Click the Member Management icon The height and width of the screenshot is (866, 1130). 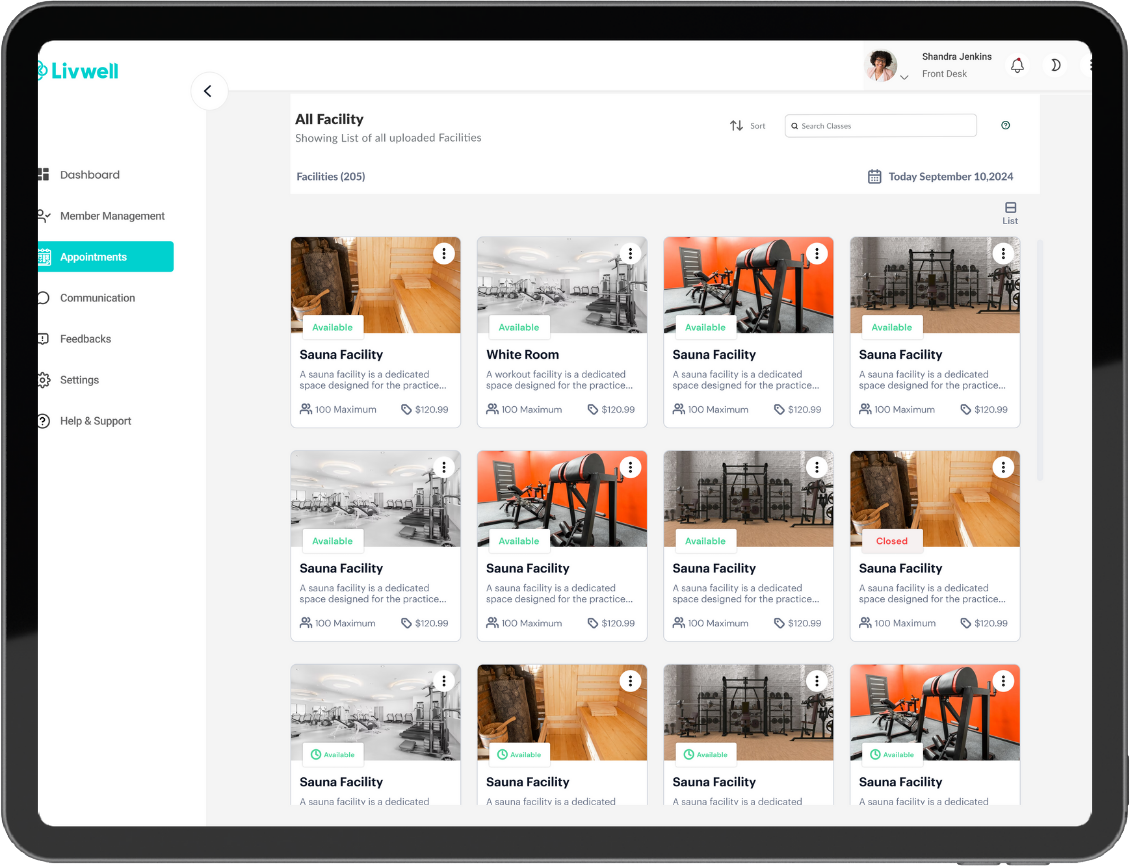(x=43, y=215)
